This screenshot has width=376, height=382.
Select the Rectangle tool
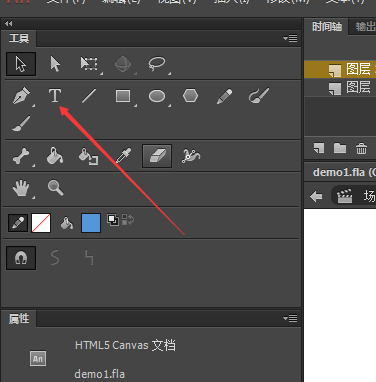point(123,96)
